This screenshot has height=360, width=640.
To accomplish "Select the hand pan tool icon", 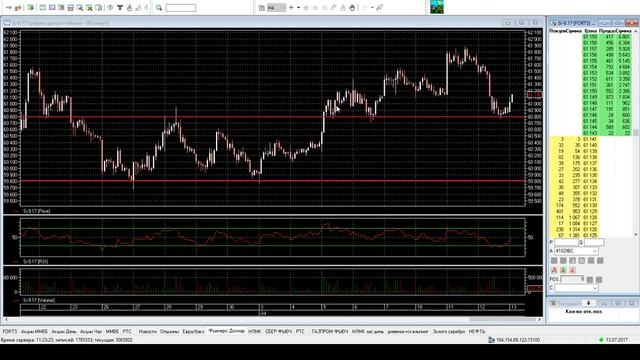I will pos(352,8).
